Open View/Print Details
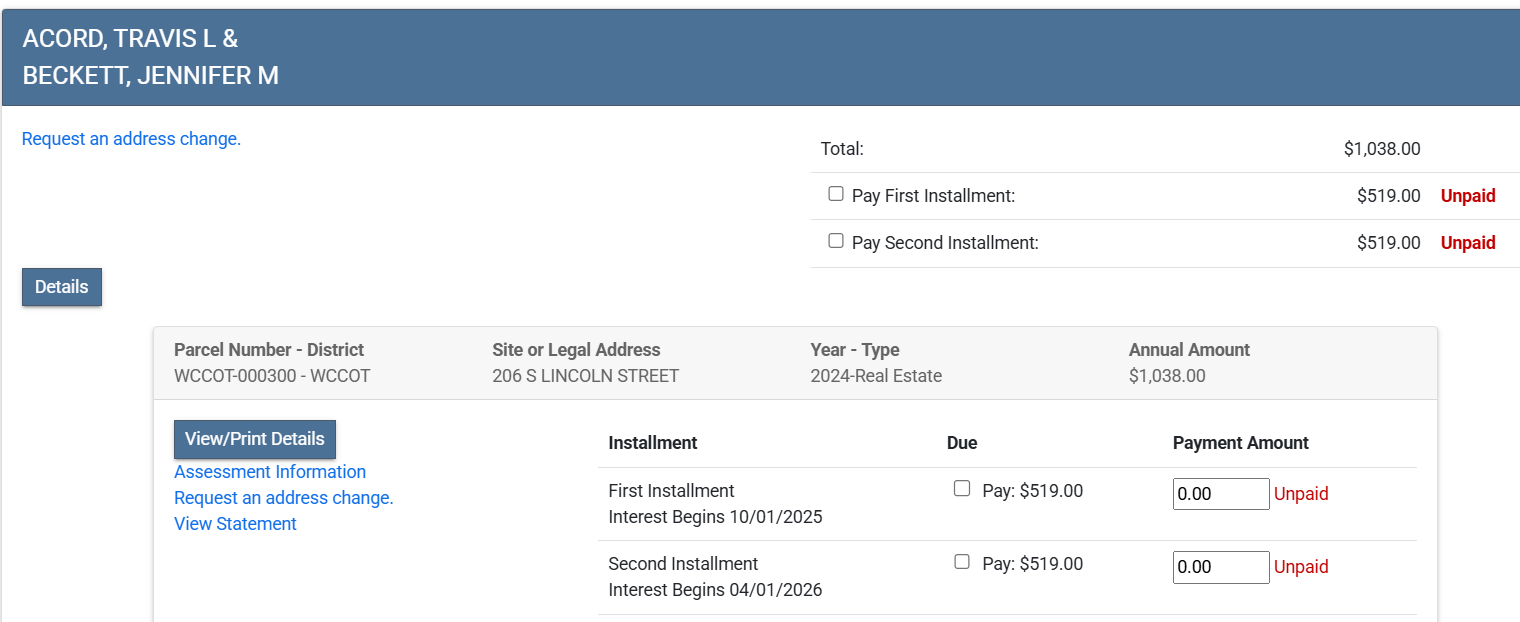 click(255, 439)
